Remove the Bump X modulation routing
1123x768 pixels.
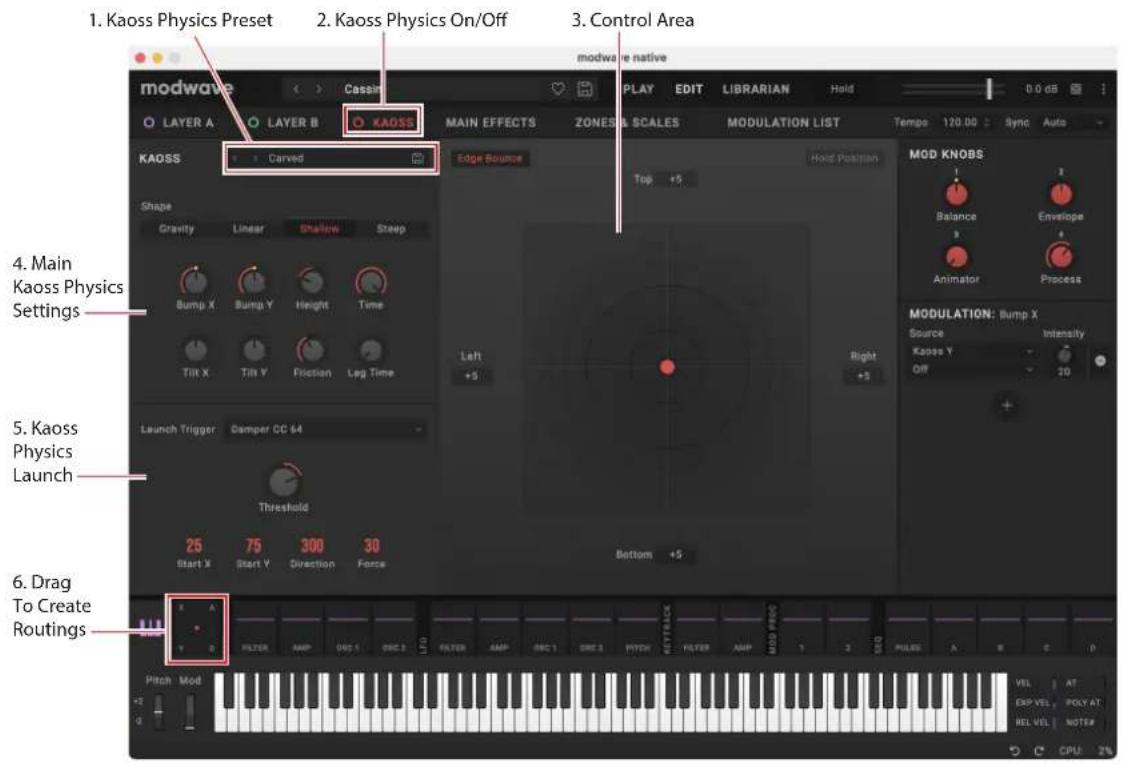click(x=1100, y=360)
